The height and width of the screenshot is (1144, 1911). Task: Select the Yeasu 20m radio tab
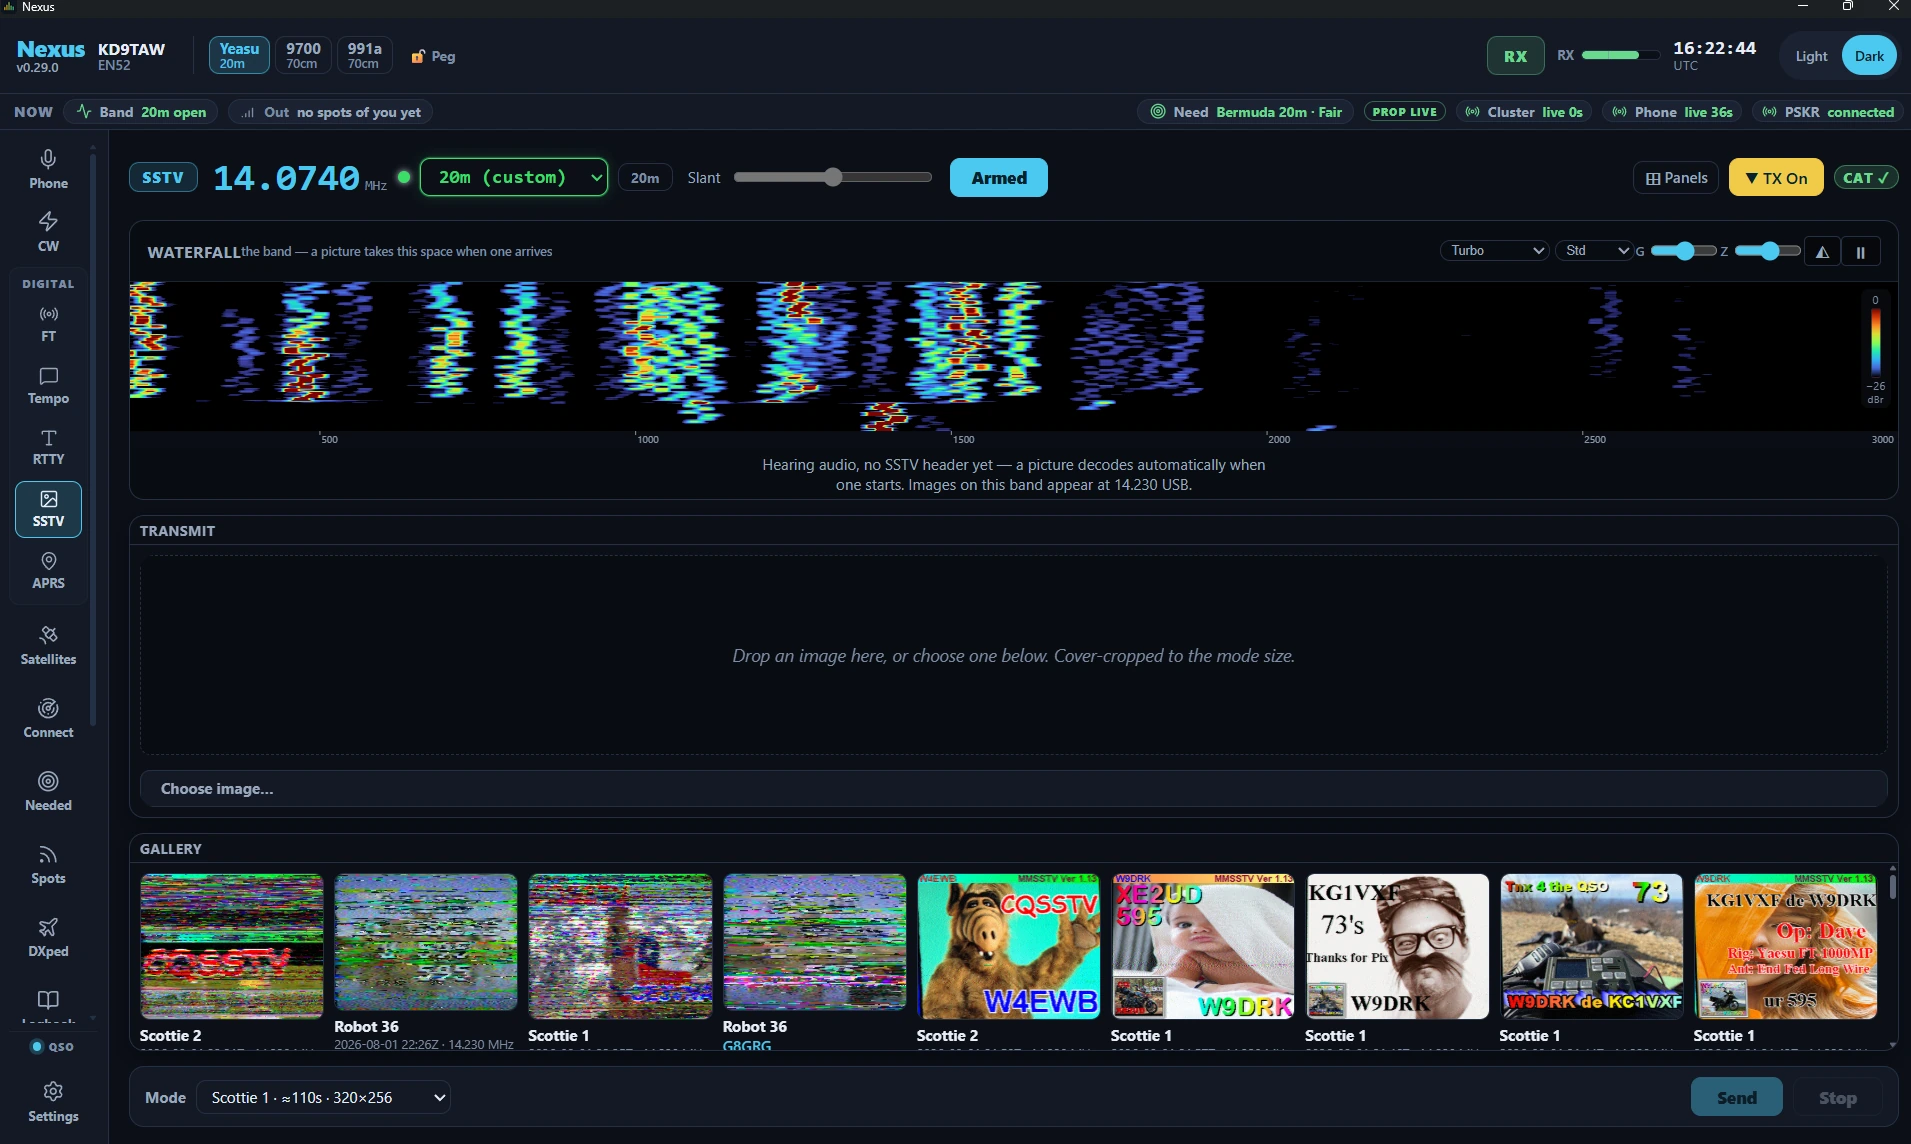[239, 56]
